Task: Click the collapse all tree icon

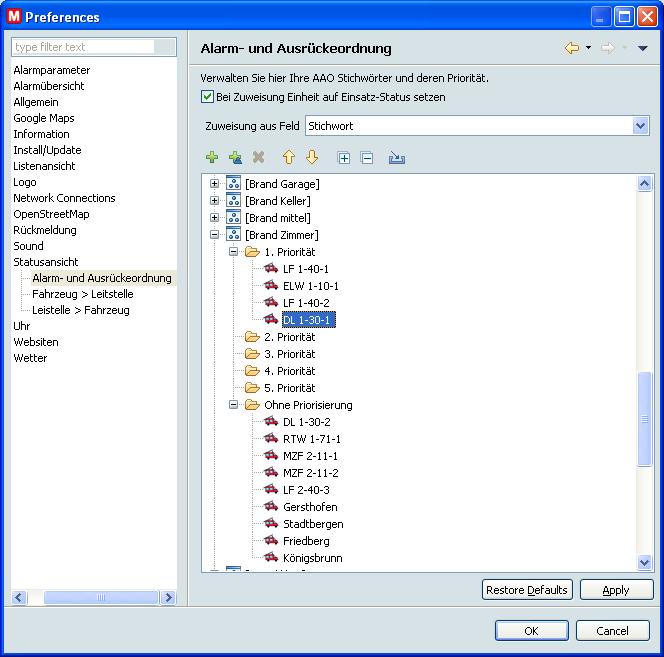Action: [x=367, y=158]
